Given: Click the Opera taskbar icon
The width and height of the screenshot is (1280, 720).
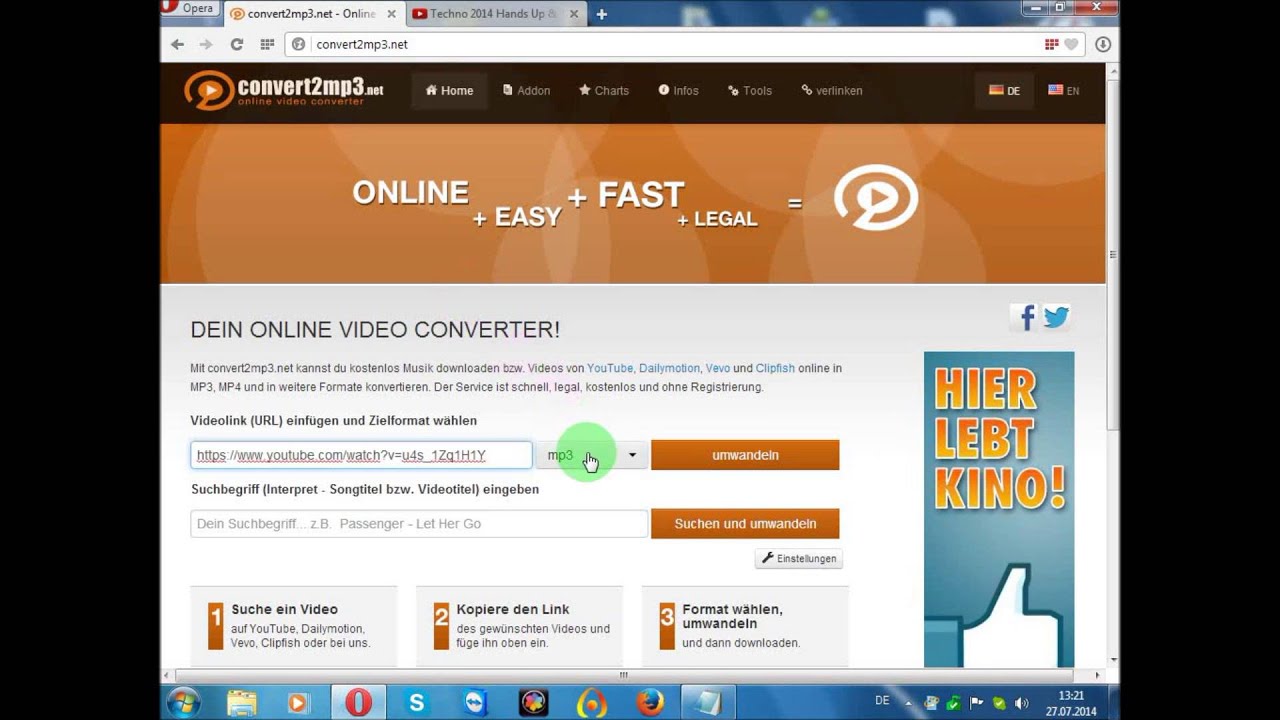Looking at the screenshot, I should 357,703.
